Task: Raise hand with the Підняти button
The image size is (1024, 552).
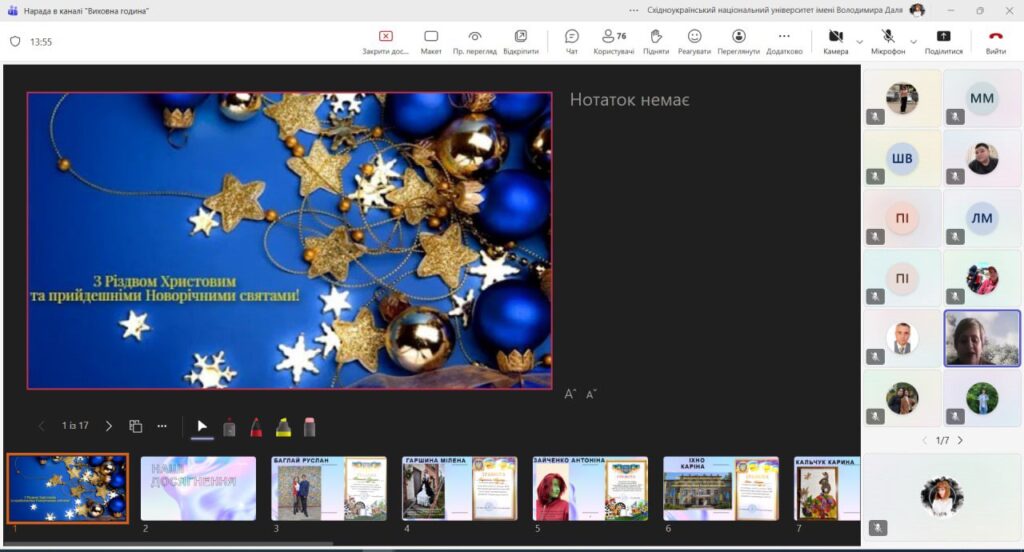Action: click(656, 41)
